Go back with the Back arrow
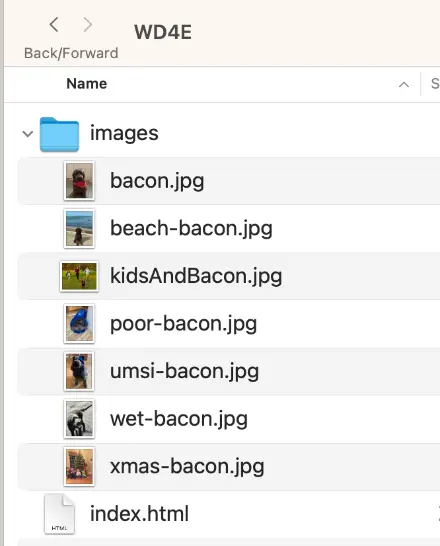Viewport: 440px width, 546px height. pos(54,25)
